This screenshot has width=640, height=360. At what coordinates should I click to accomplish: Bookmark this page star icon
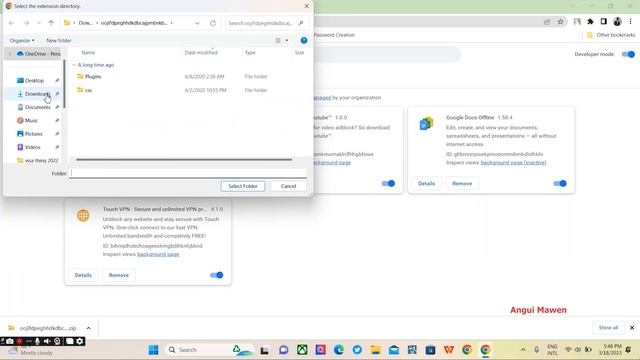click(x=560, y=22)
